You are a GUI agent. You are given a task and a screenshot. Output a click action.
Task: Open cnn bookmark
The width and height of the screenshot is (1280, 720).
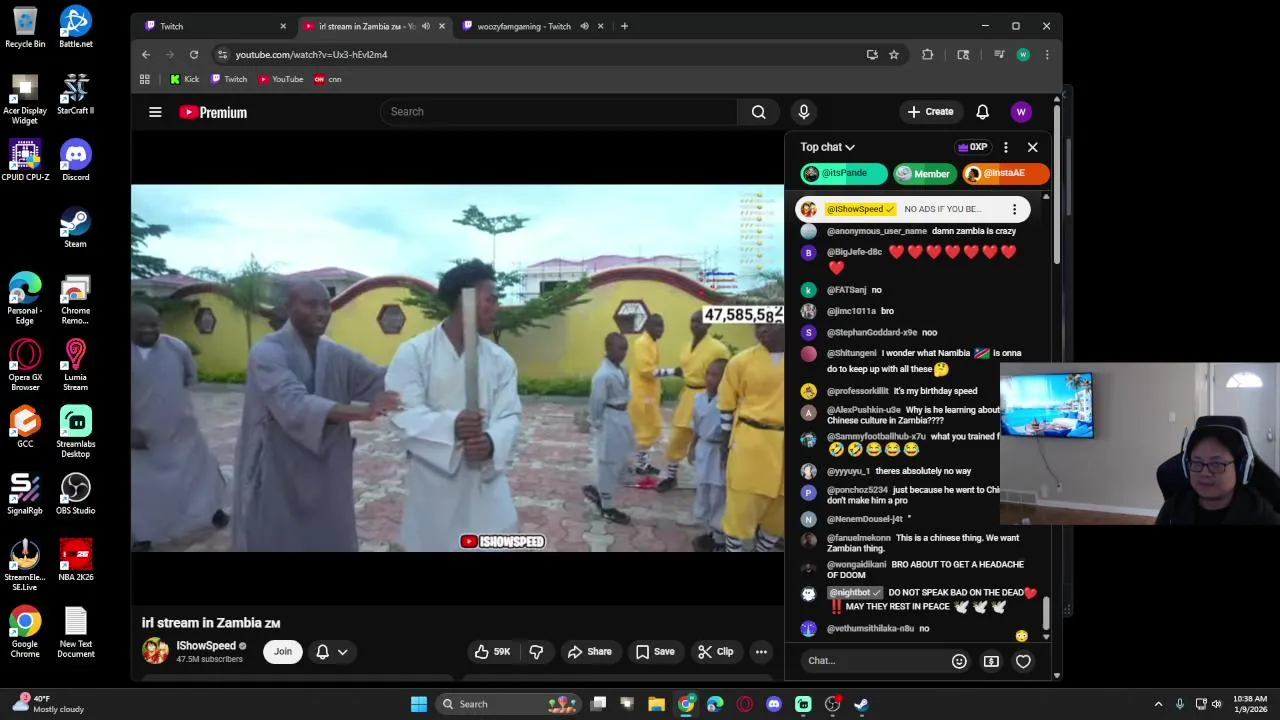(x=328, y=79)
